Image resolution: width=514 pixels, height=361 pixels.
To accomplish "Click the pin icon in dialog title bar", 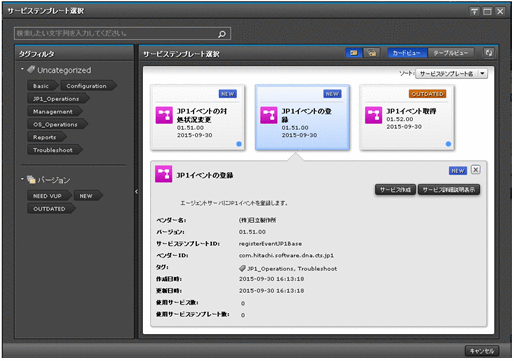I will pyautogui.click(x=474, y=12).
